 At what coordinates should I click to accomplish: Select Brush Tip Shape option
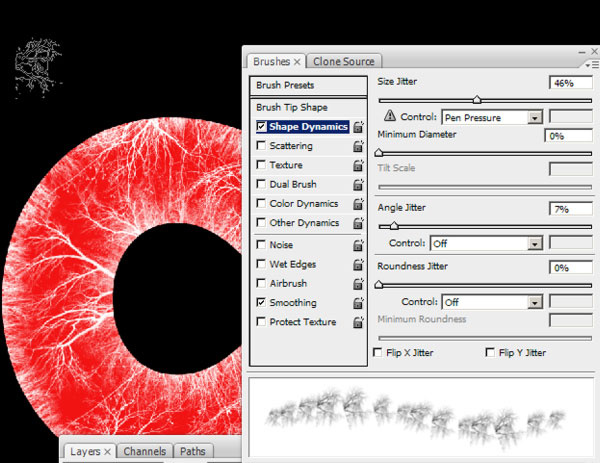click(x=292, y=107)
